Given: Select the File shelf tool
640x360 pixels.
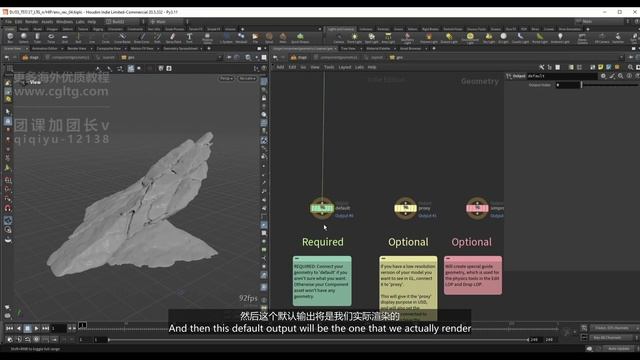Looking at the screenshot, I should coord(255,38).
